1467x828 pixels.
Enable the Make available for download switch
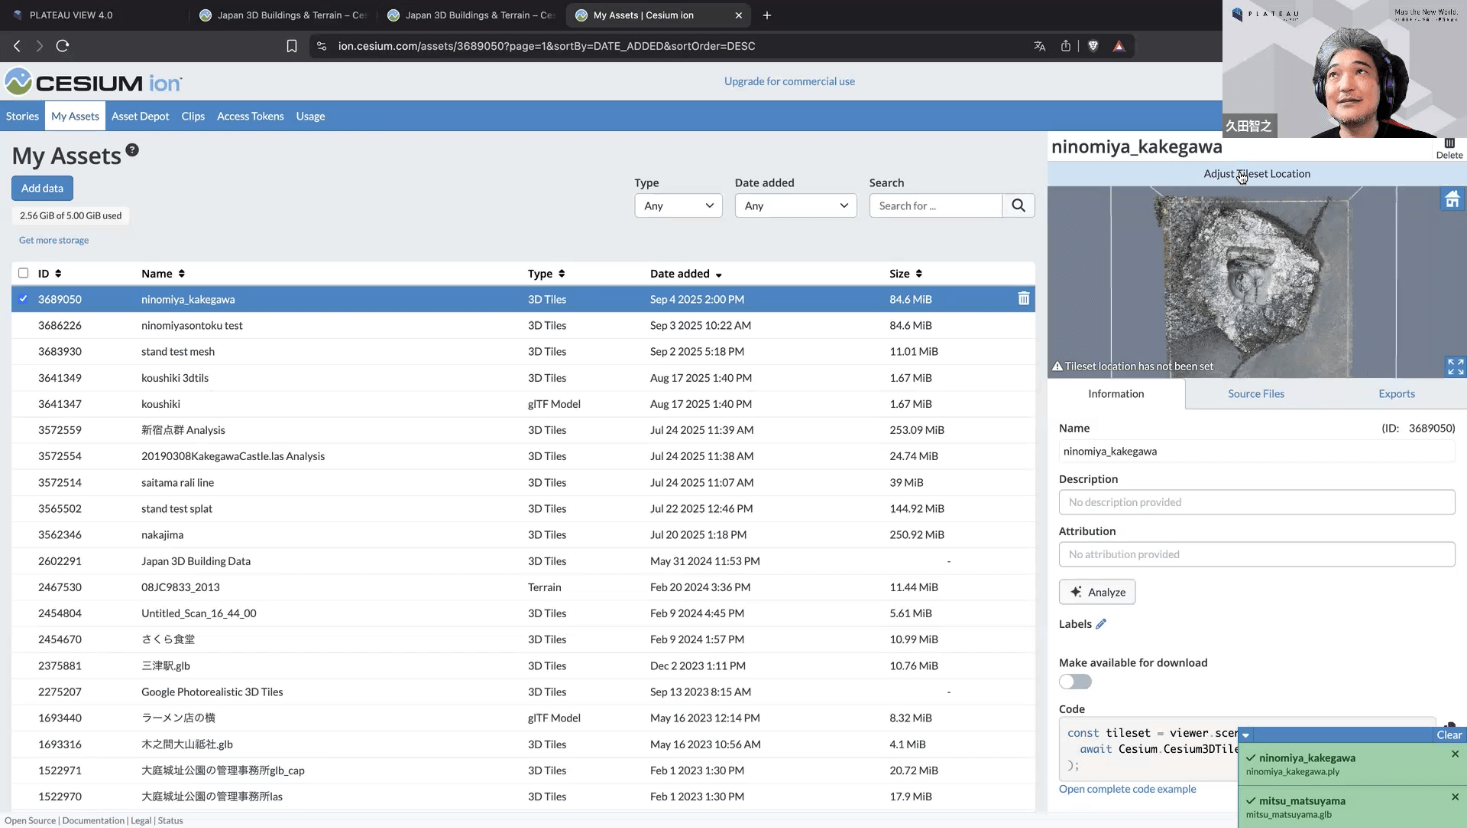coord(1075,682)
